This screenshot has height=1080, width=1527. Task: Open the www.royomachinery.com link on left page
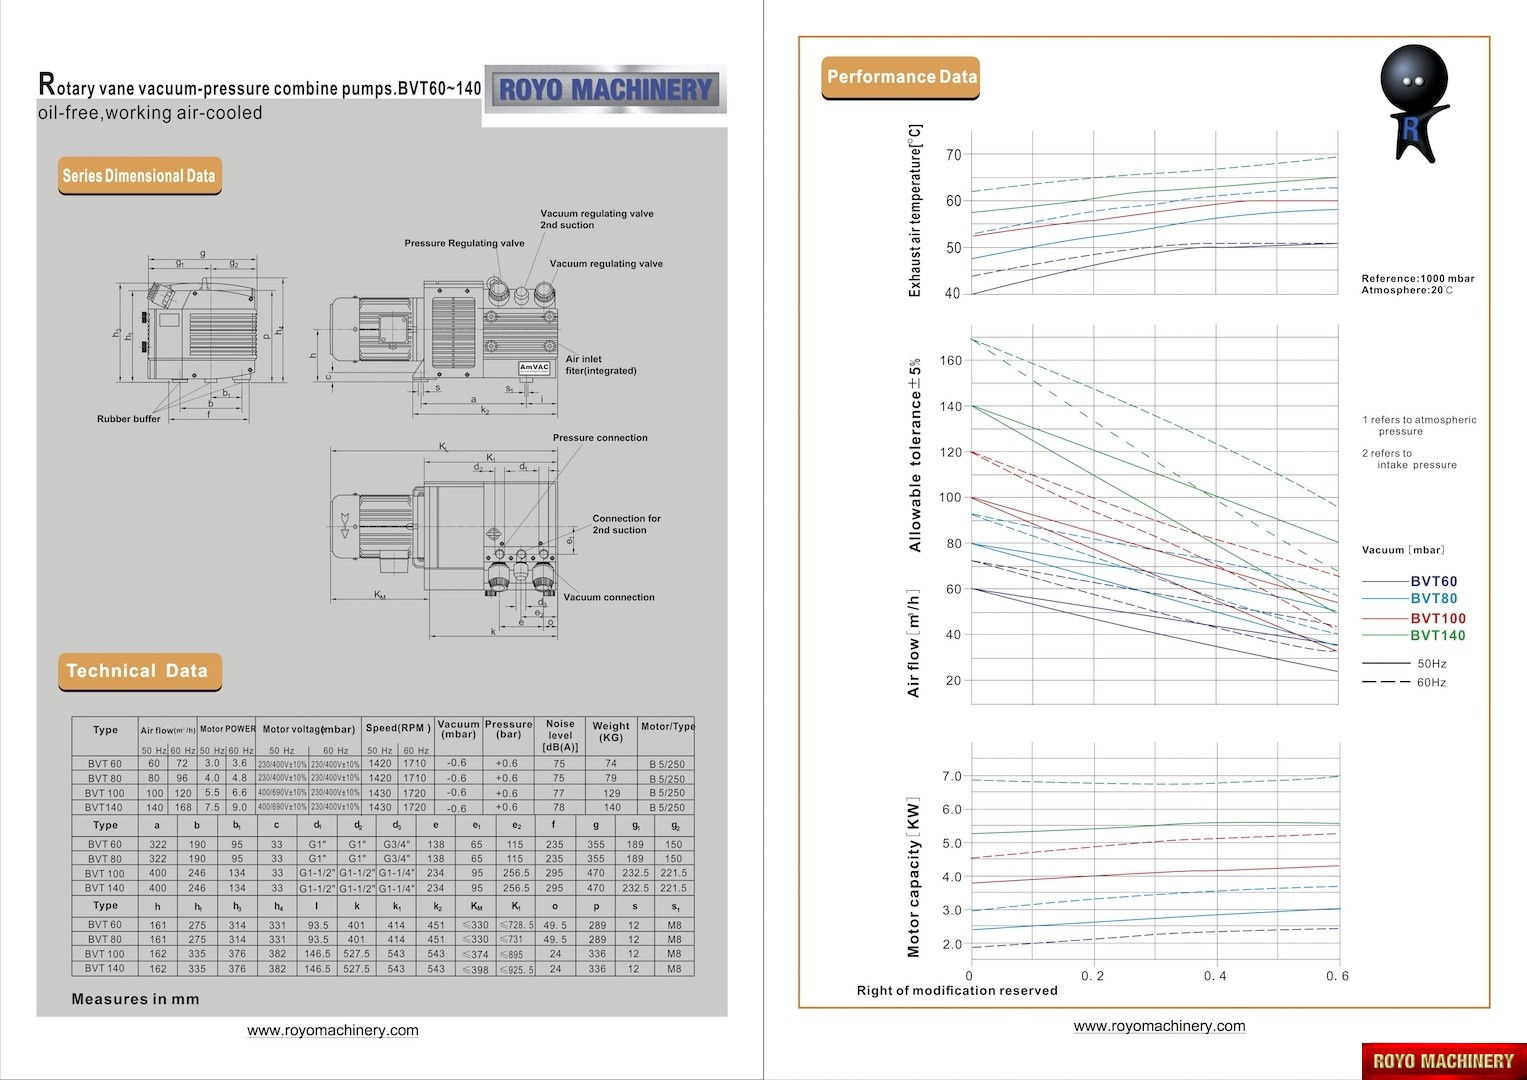333,1030
